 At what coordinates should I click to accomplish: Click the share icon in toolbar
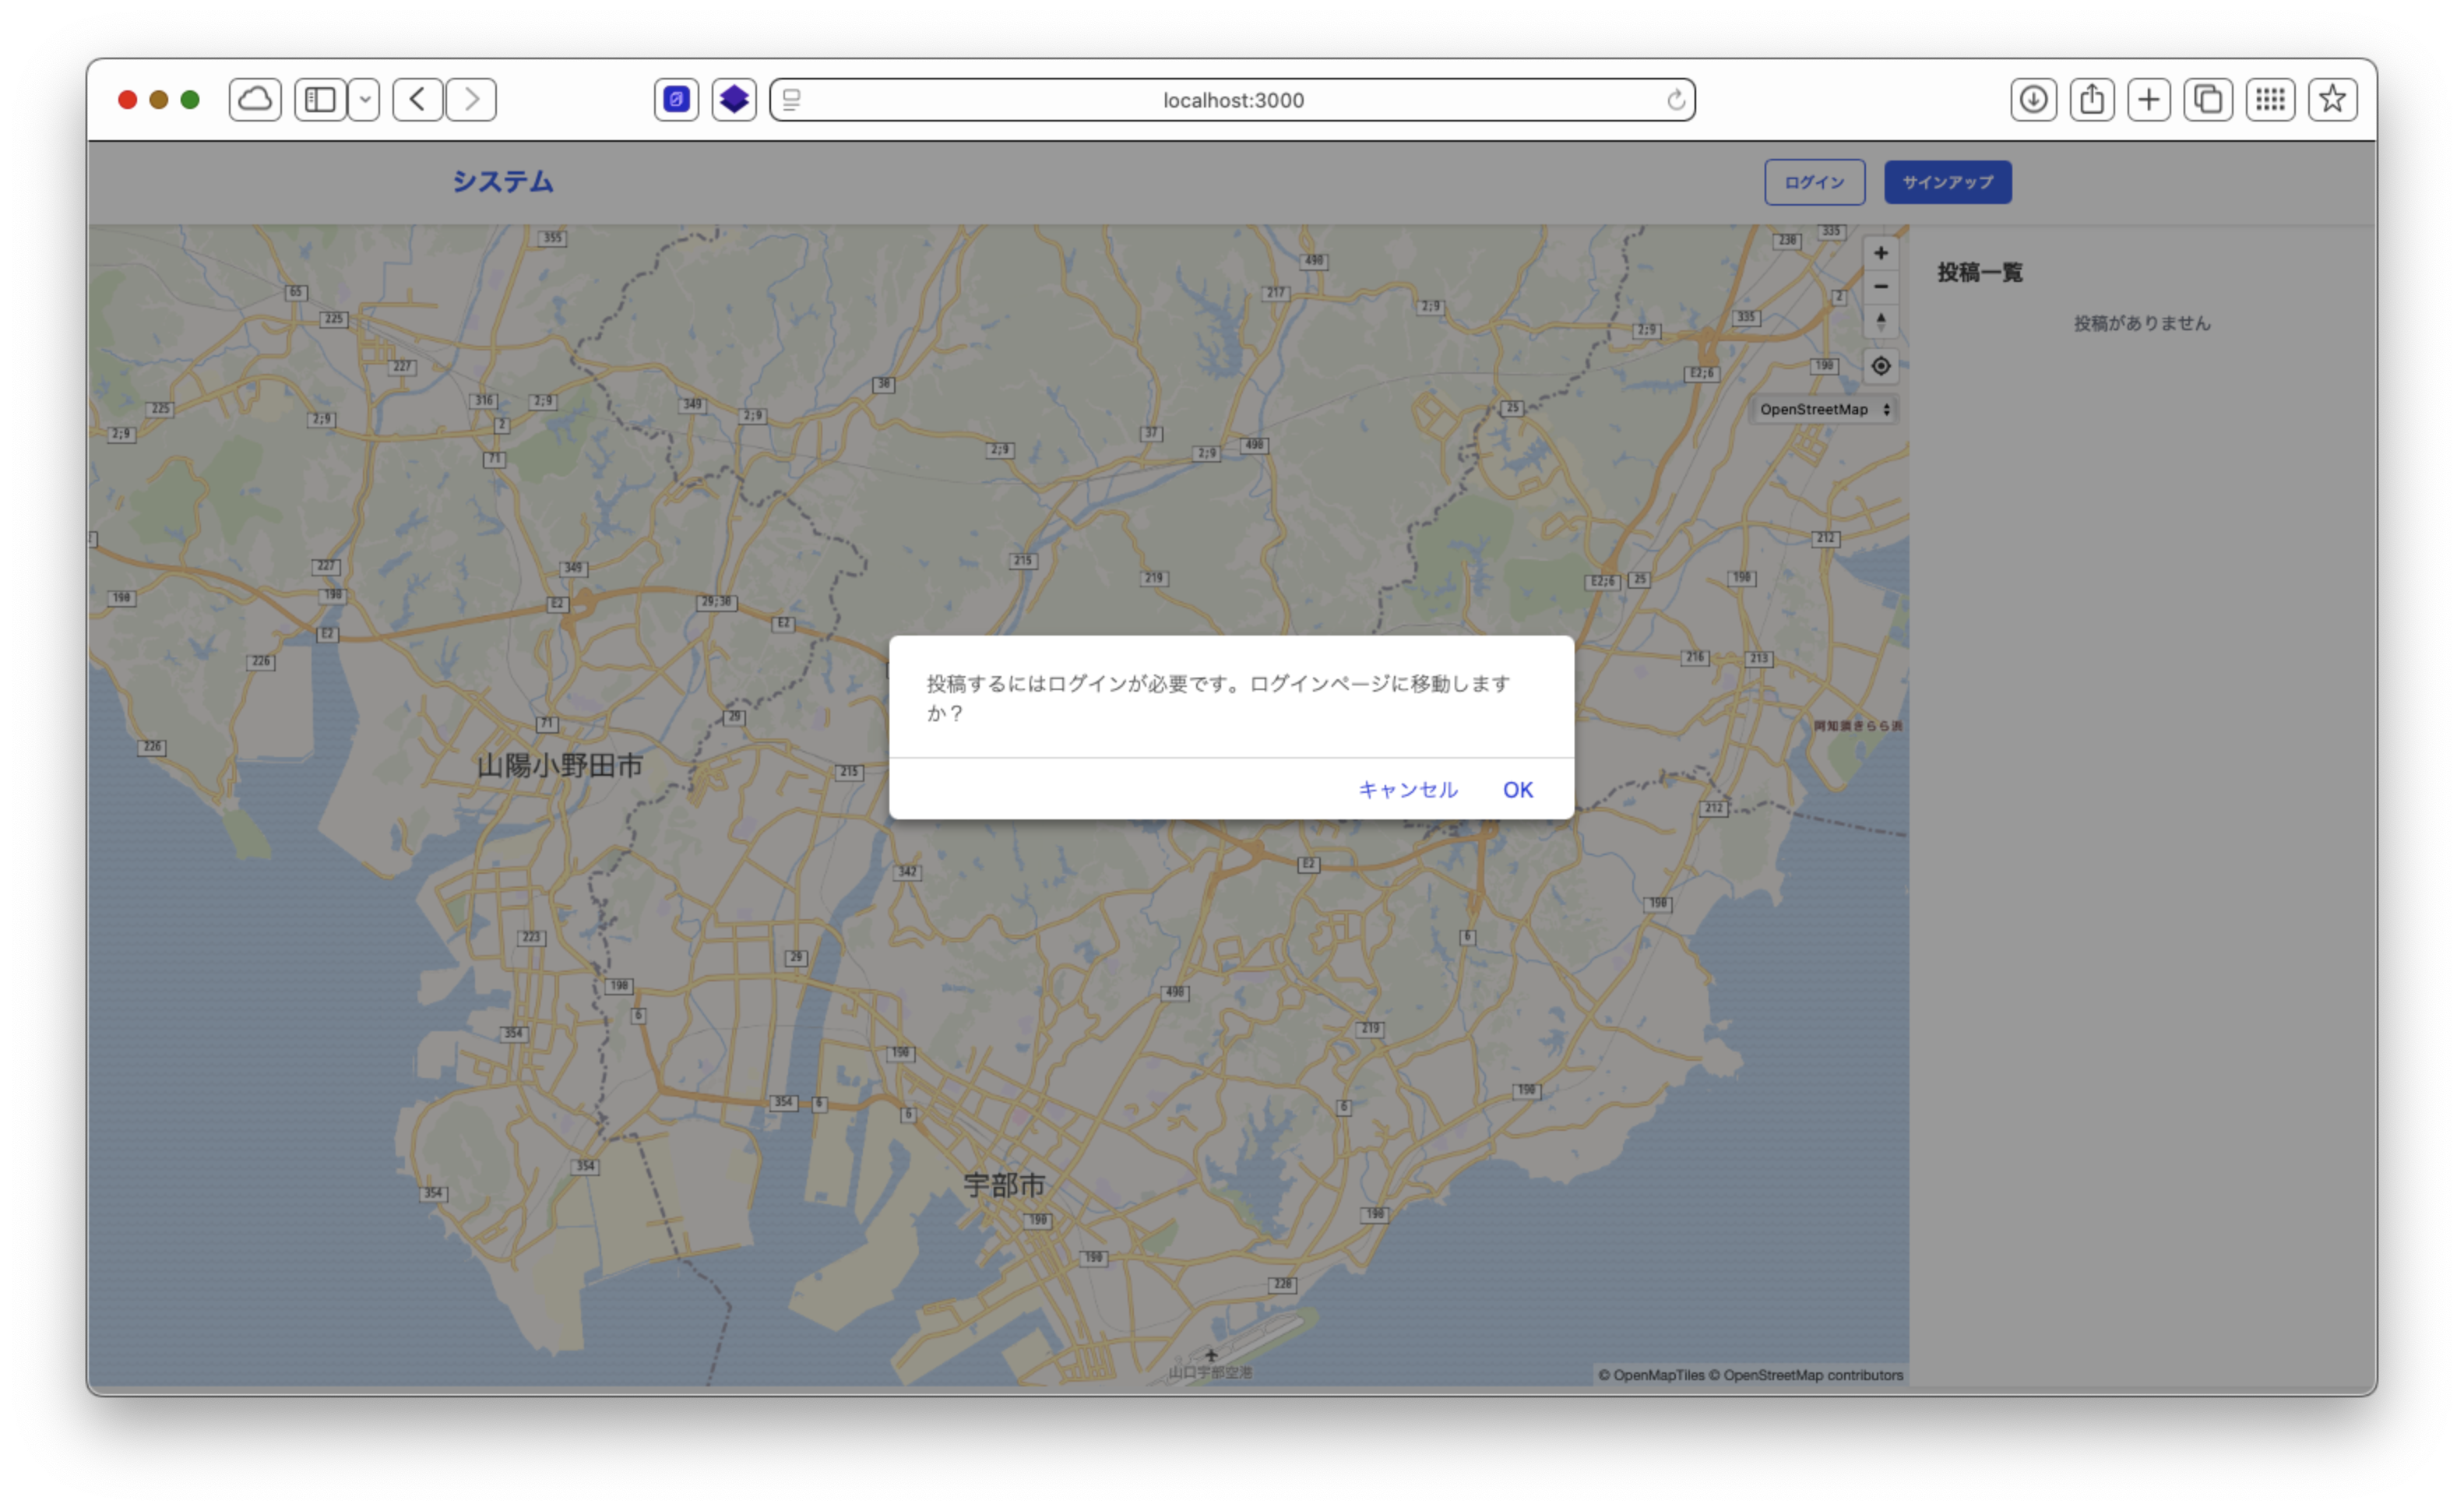[x=2091, y=100]
